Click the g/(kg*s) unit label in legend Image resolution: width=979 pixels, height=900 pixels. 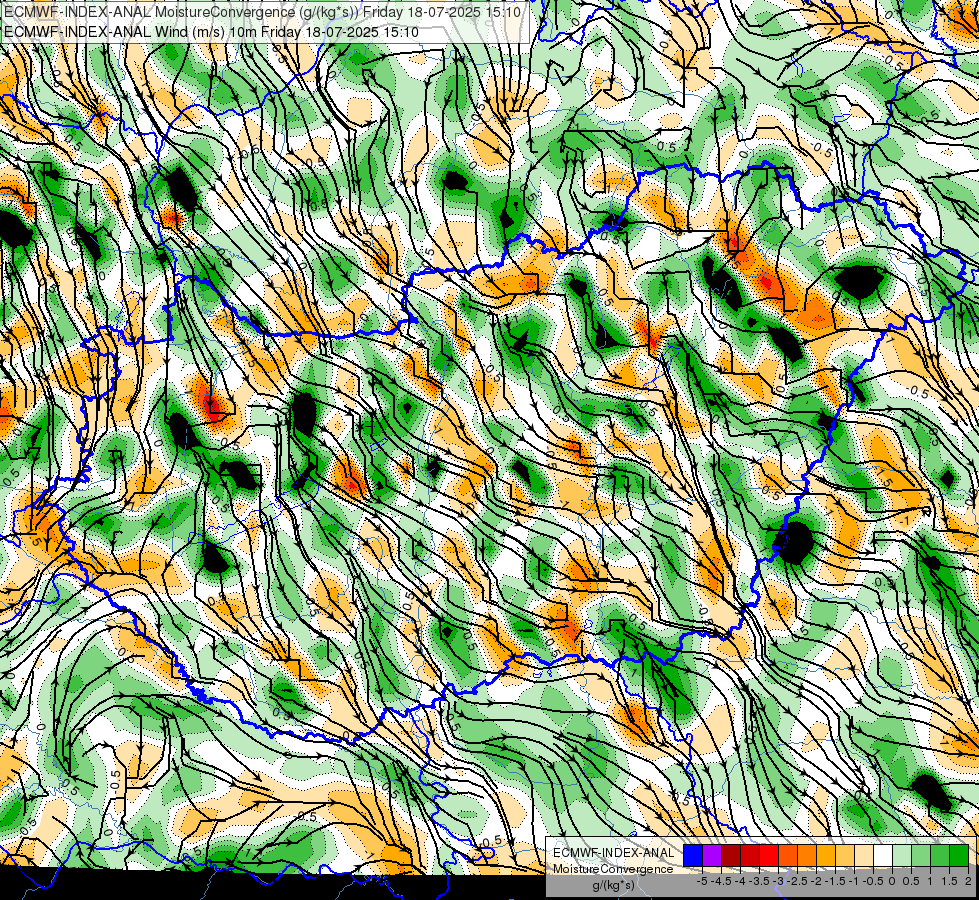point(614,886)
